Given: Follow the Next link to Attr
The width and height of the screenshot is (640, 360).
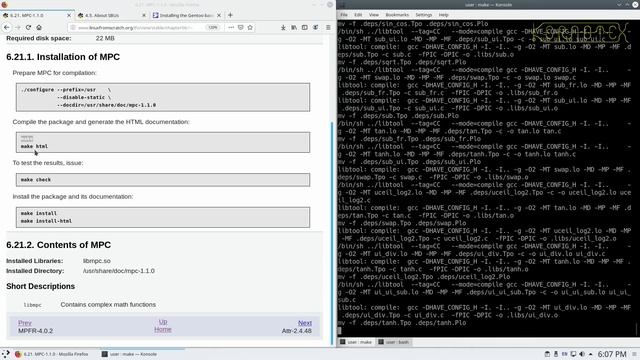Looking at the screenshot, I should 304,323.
